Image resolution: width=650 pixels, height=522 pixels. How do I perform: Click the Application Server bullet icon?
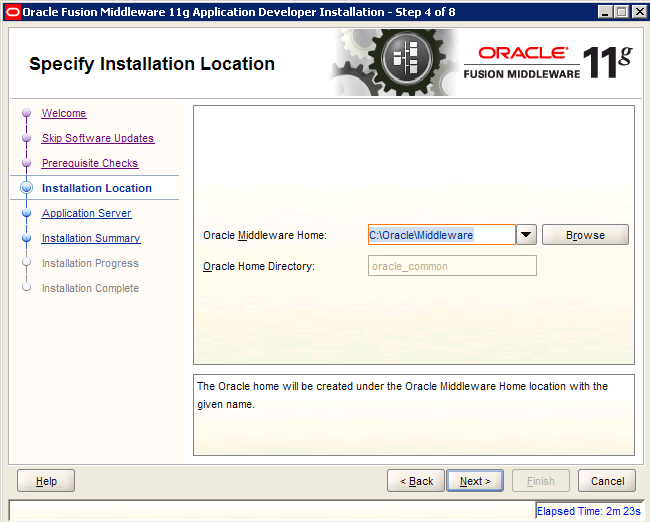coord(27,213)
